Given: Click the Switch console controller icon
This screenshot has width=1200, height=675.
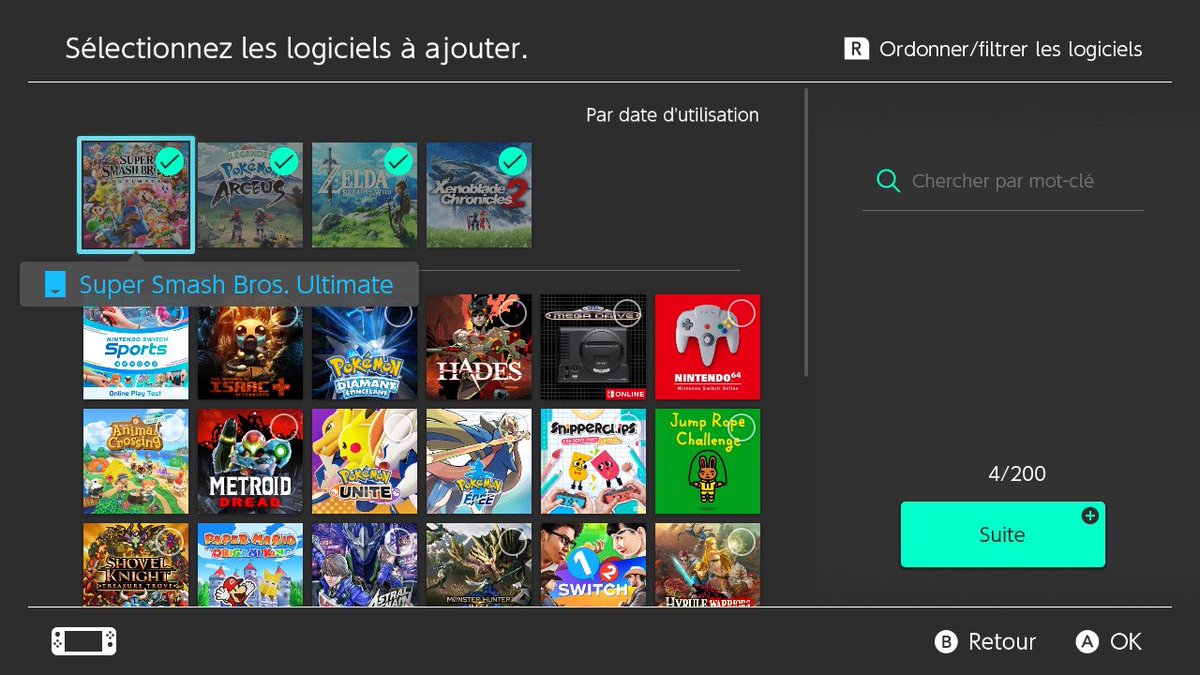Looking at the screenshot, I should 84,641.
